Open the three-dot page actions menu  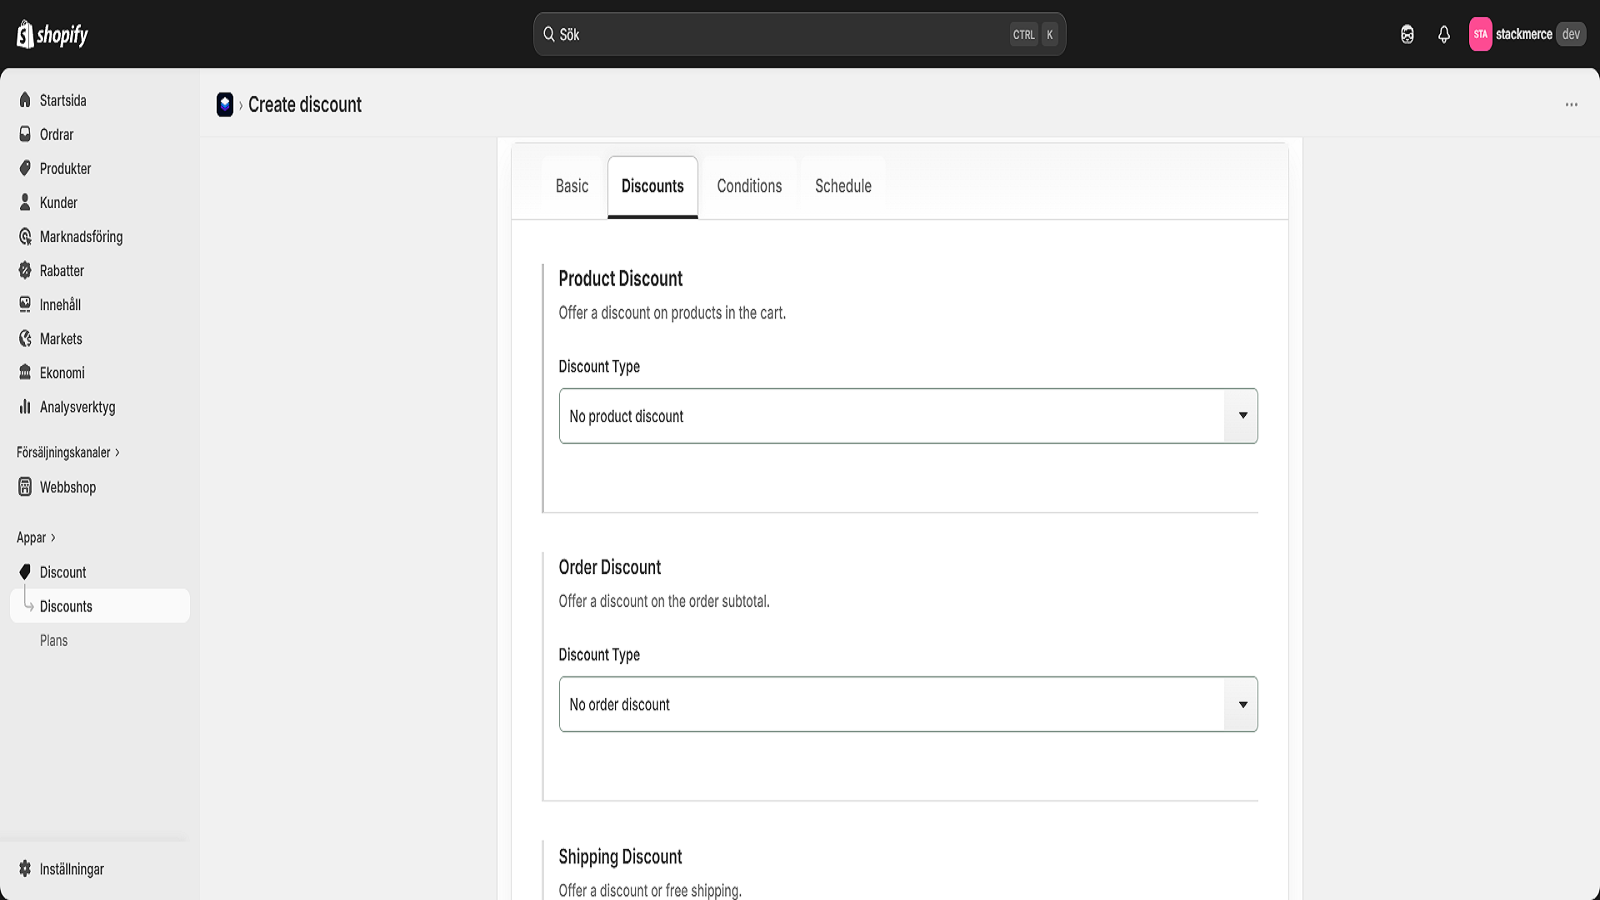[1571, 104]
